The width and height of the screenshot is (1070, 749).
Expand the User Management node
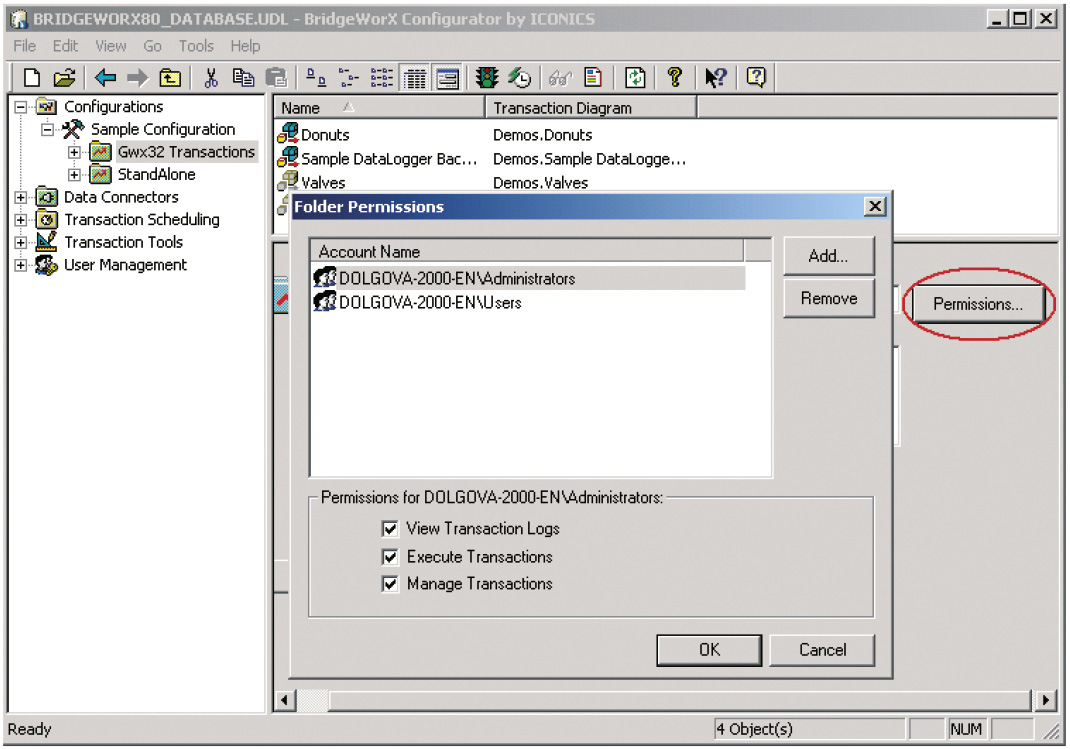[x=20, y=265]
